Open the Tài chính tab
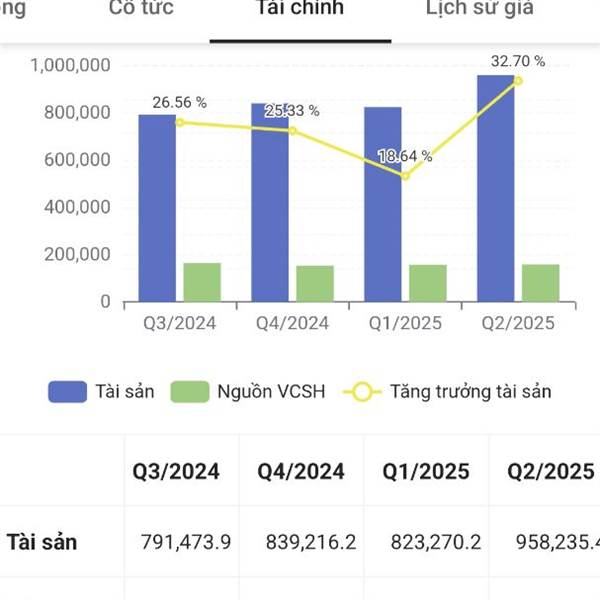600x600 pixels. click(300, 9)
